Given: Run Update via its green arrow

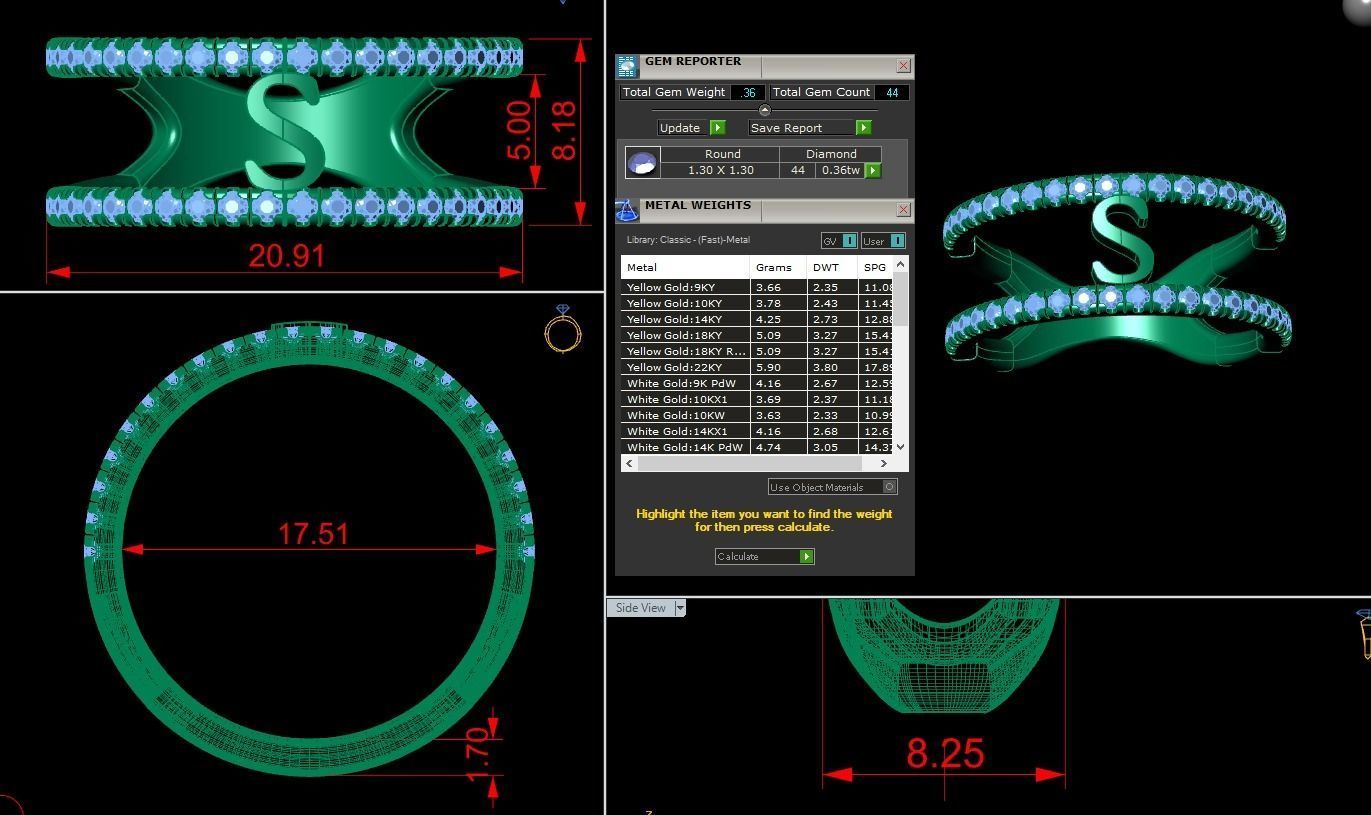Looking at the screenshot, I should [717, 128].
